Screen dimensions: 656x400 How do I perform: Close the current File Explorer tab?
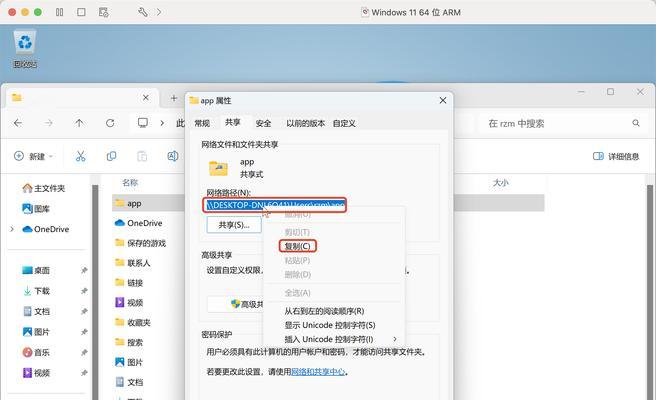[x=146, y=97]
